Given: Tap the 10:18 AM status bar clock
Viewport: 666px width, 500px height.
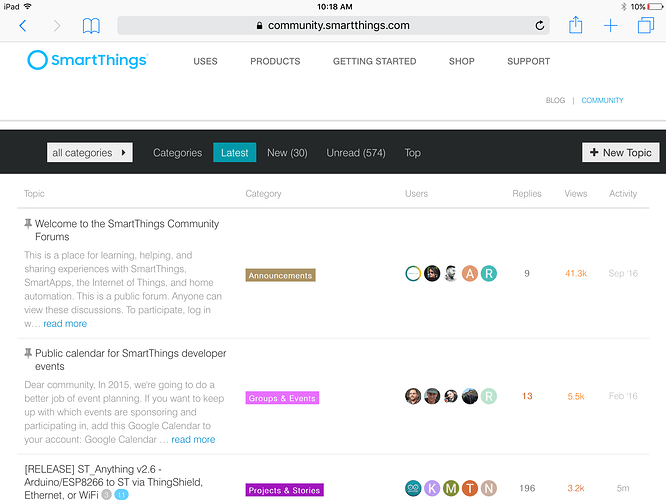Looking at the screenshot, I should click(335, 7).
